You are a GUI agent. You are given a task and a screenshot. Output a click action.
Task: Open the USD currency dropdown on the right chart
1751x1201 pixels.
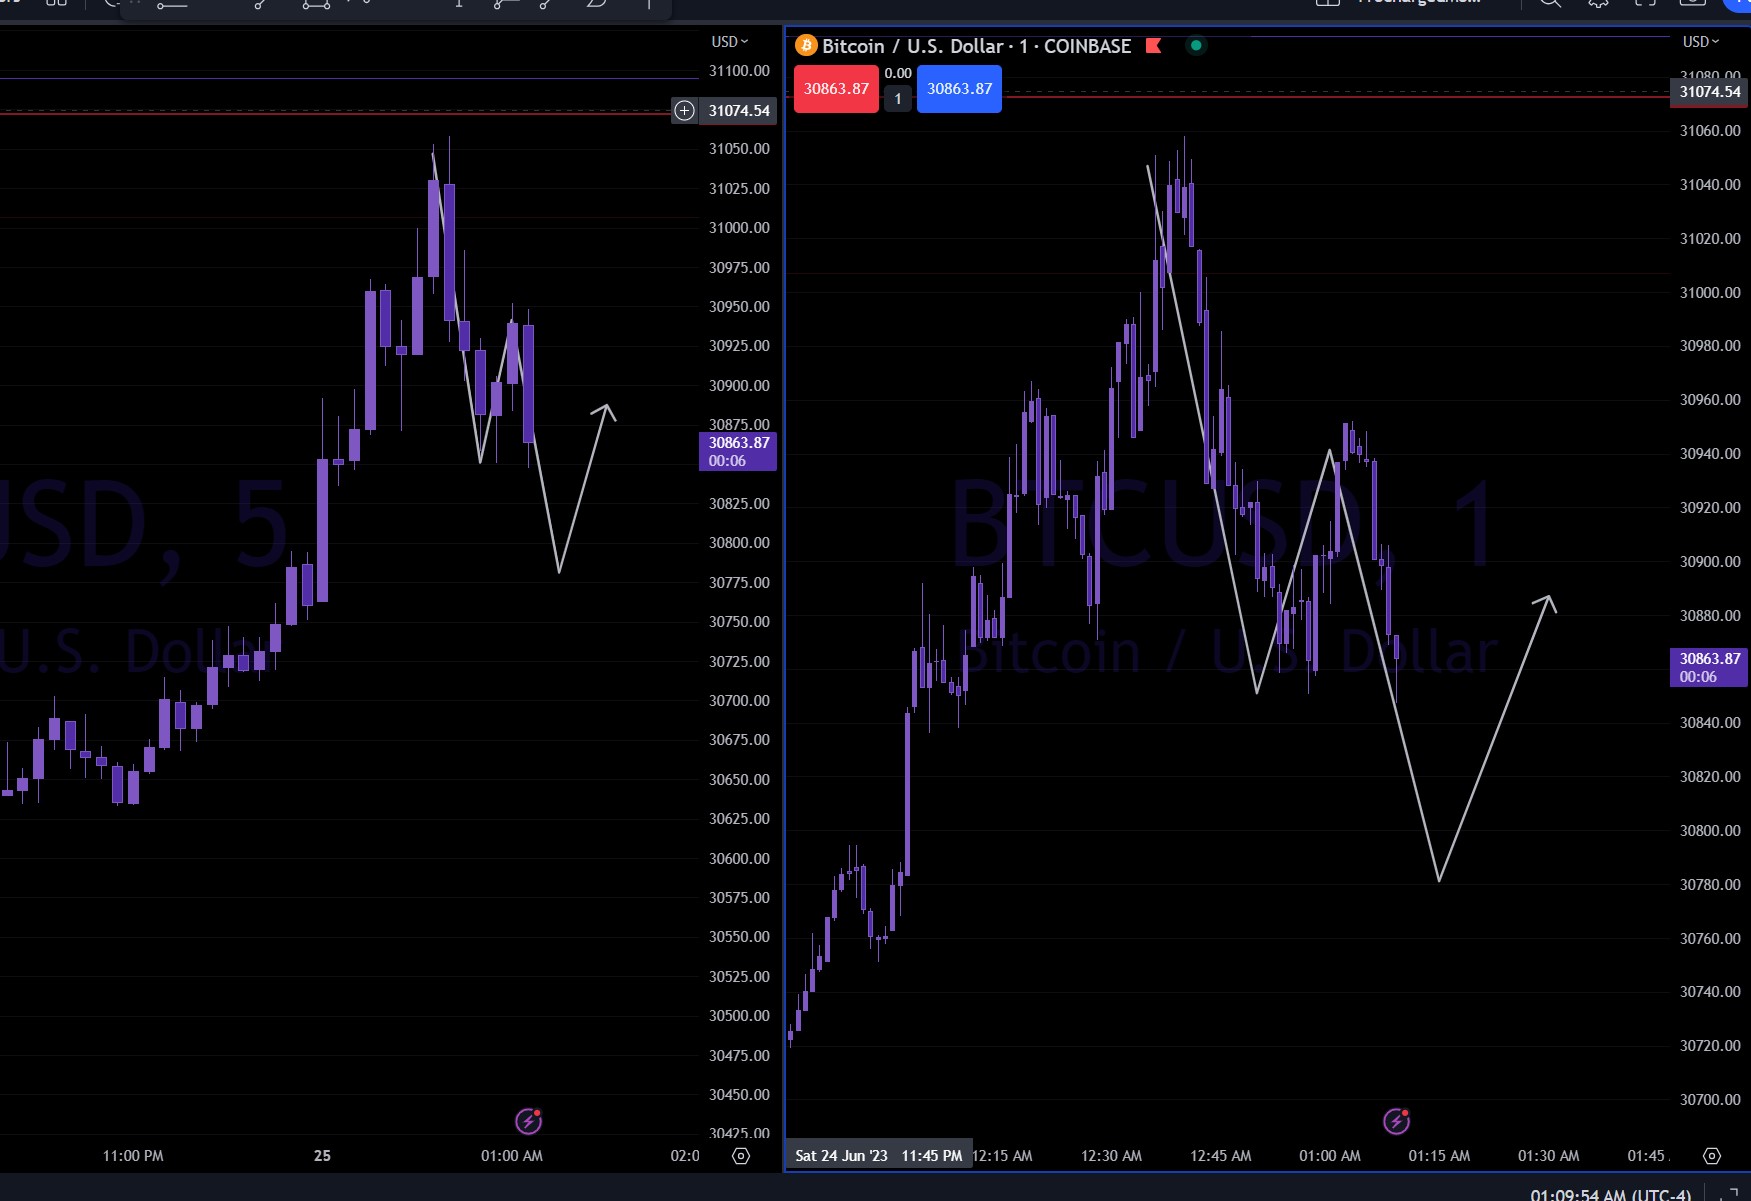point(1701,42)
